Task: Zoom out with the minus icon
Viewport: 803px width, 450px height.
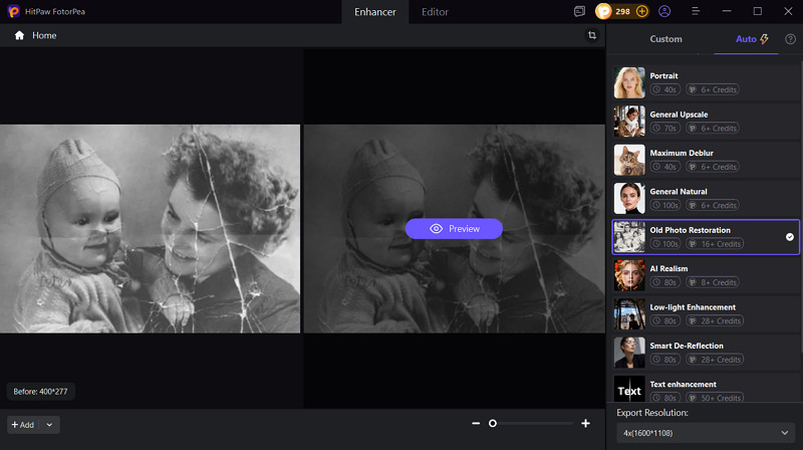Action: [x=476, y=423]
